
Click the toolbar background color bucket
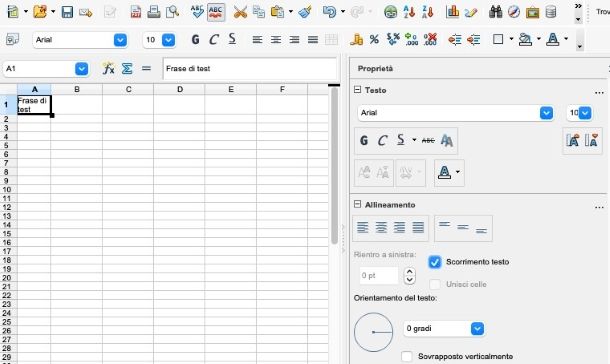525,39
